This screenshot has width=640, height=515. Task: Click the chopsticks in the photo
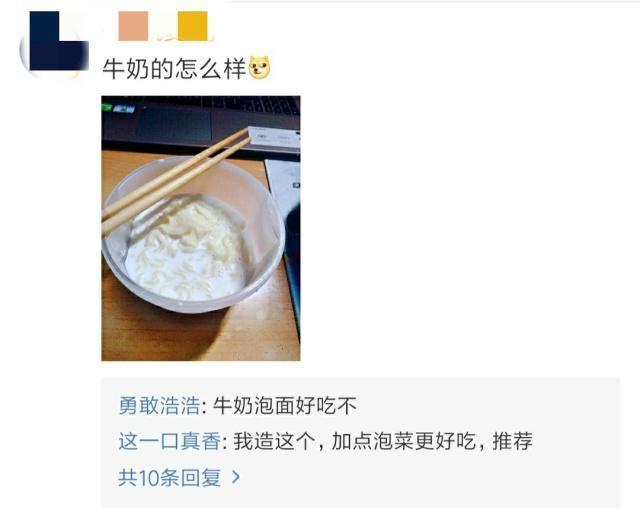tap(176, 180)
